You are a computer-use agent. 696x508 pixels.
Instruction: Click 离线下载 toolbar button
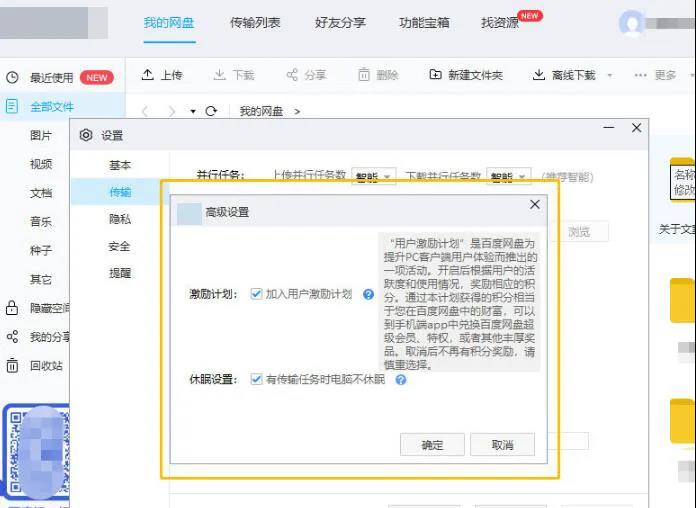[x=564, y=75]
